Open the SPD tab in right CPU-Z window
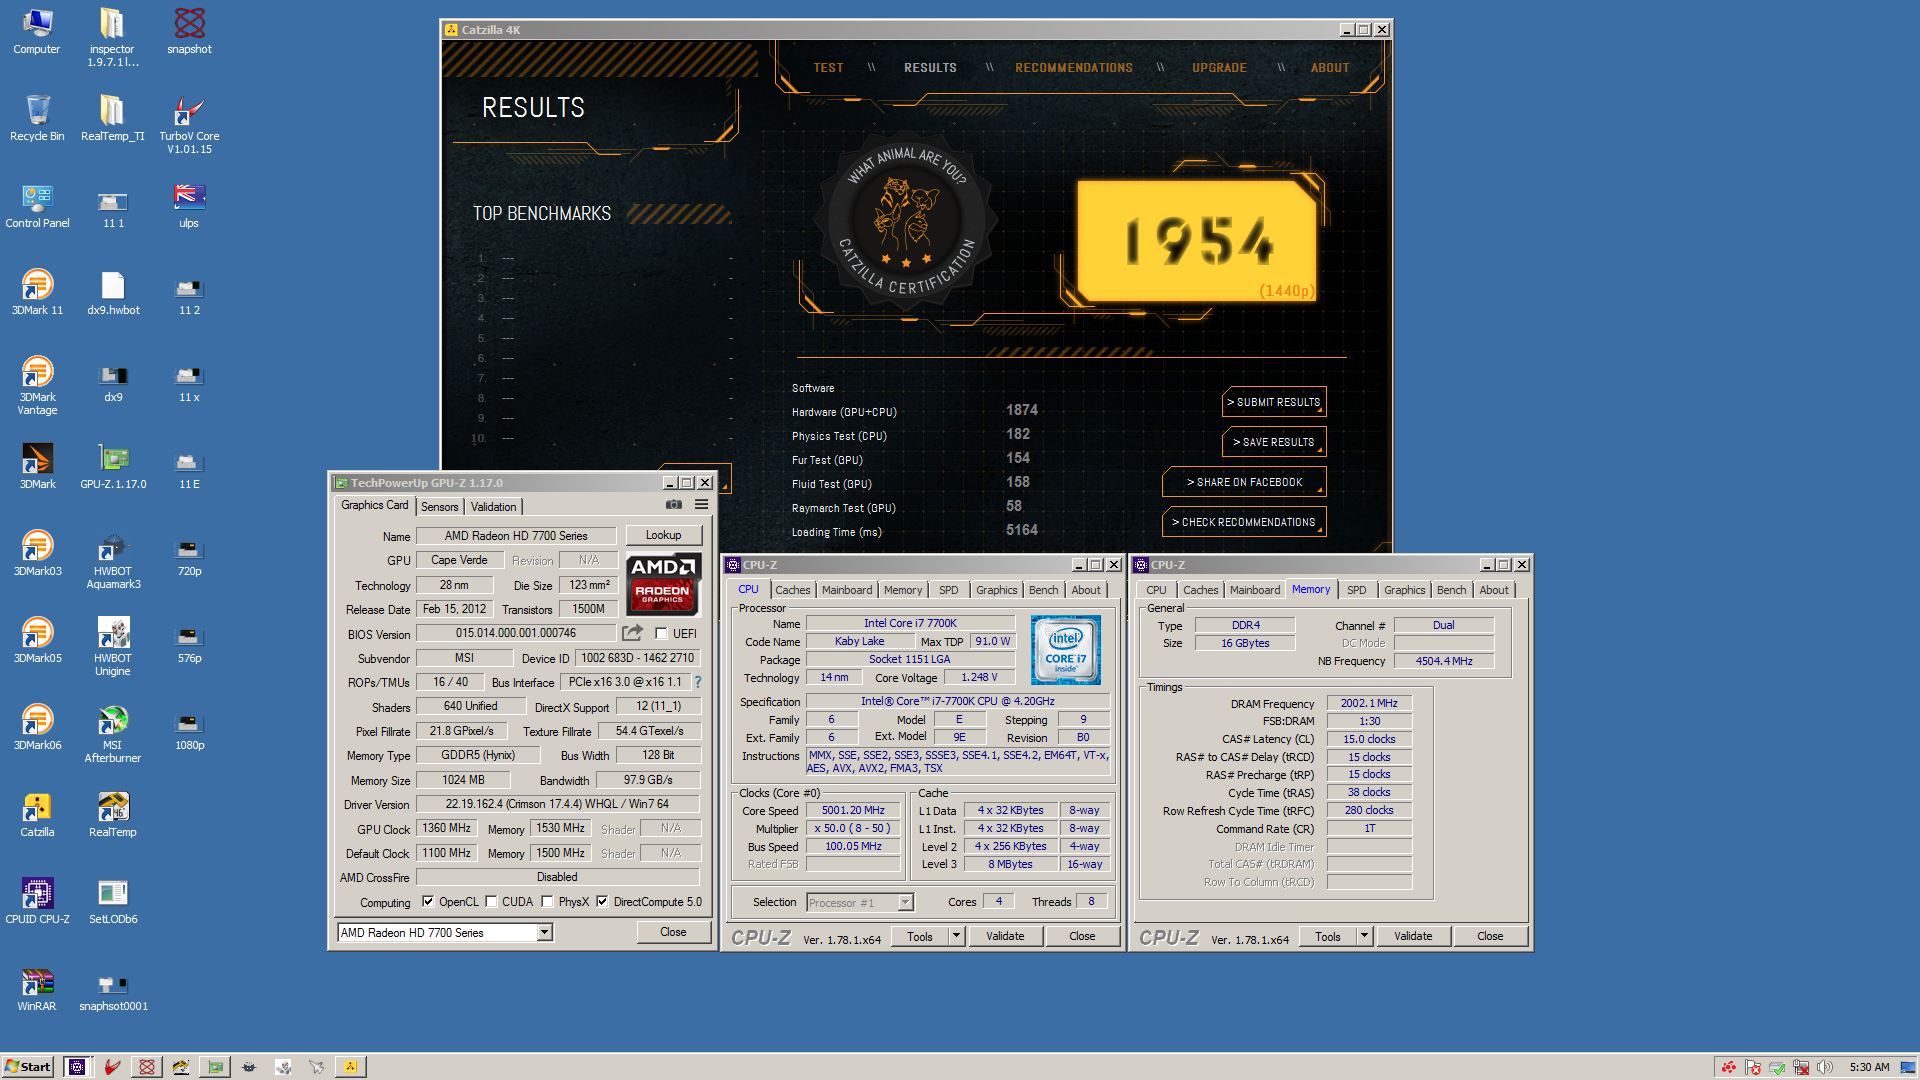 click(1356, 590)
